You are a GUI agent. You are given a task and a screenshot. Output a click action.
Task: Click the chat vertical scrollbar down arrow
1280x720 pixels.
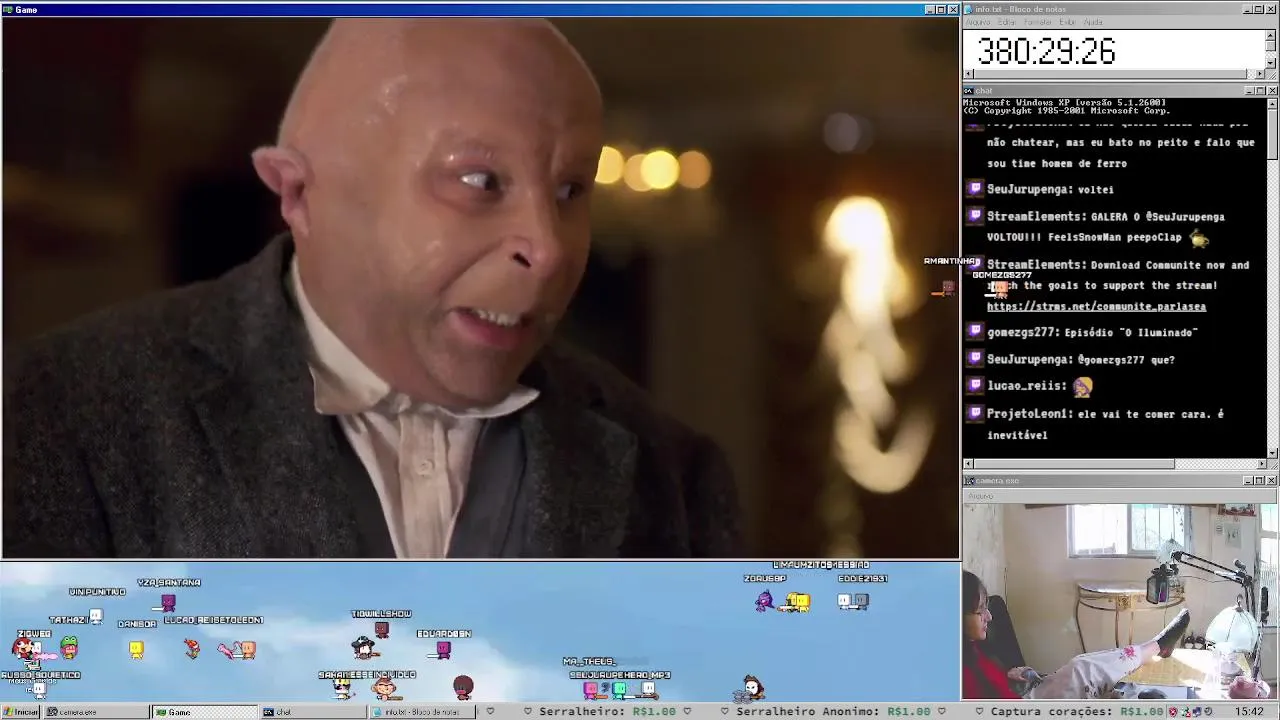tap(1272, 453)
